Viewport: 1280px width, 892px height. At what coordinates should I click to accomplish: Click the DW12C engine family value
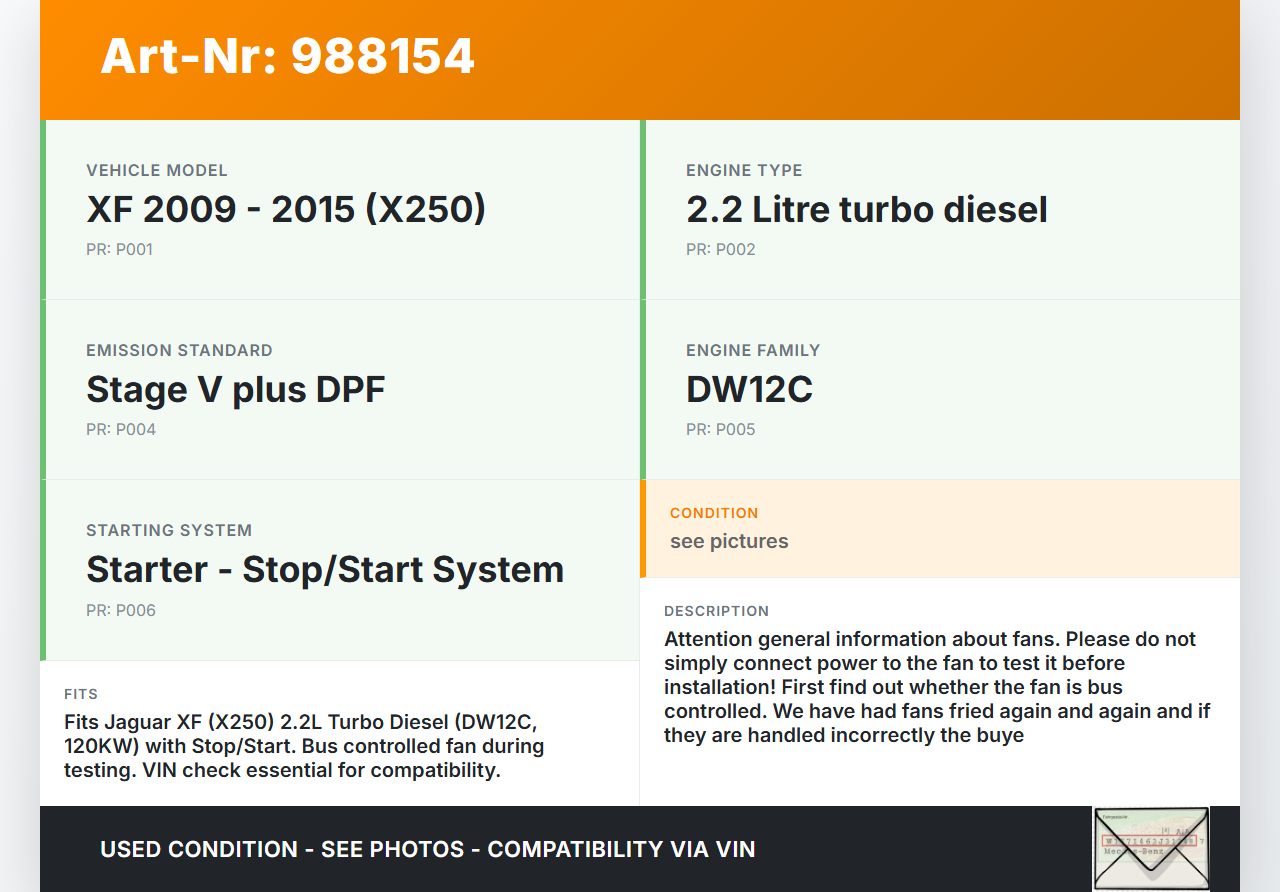pyautogui.click(x=749, y=389)
